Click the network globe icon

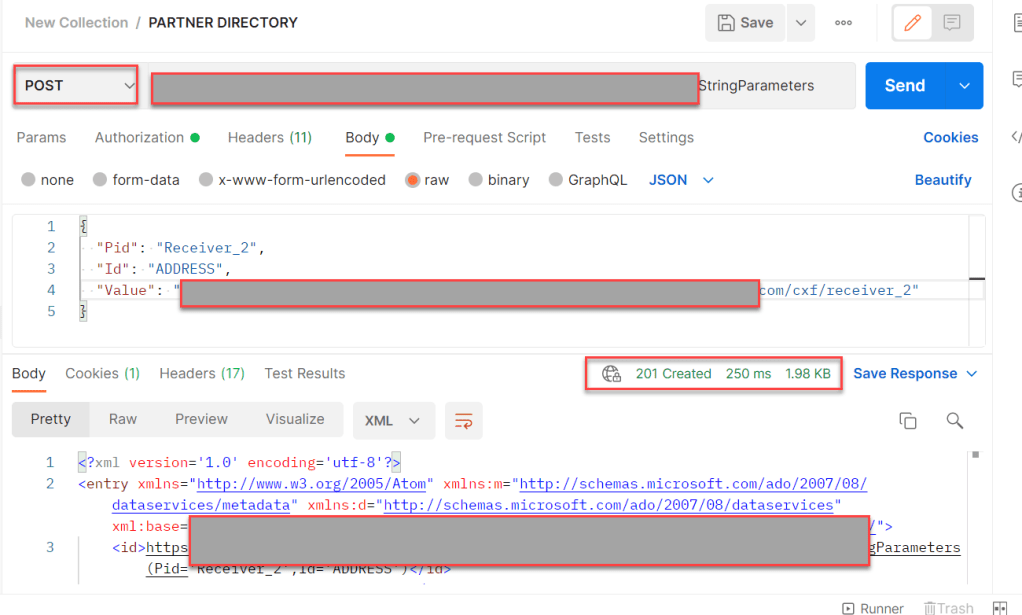[611, 374]
